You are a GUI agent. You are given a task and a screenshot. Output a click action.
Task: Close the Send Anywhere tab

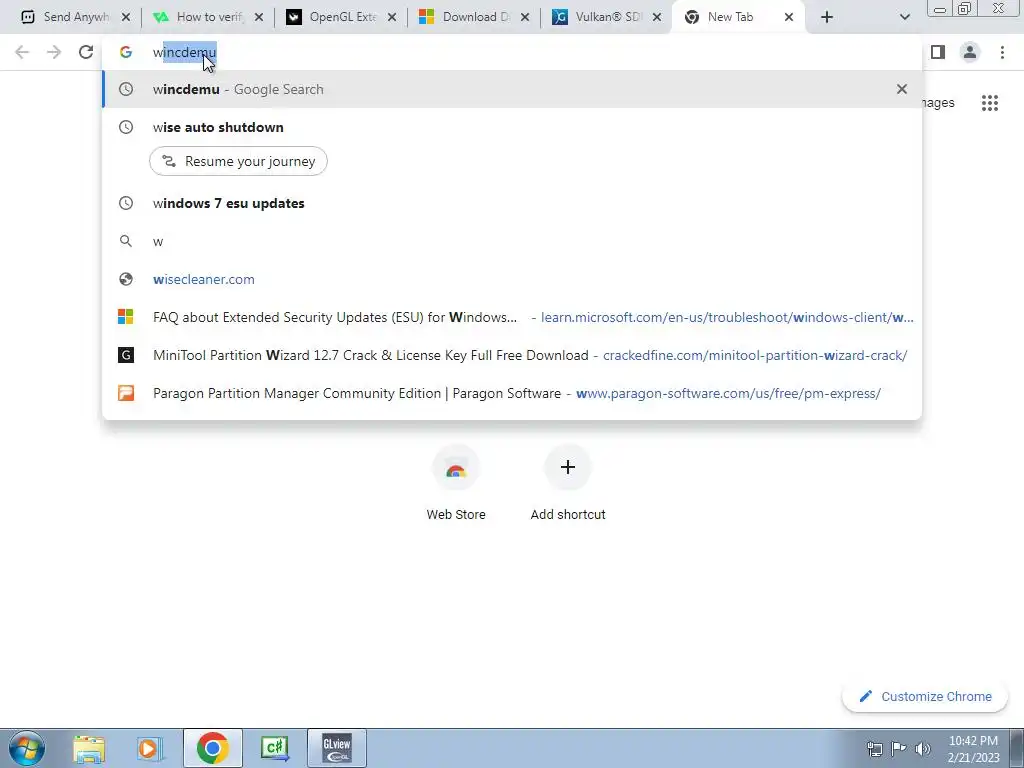click(x=126, y=17)
